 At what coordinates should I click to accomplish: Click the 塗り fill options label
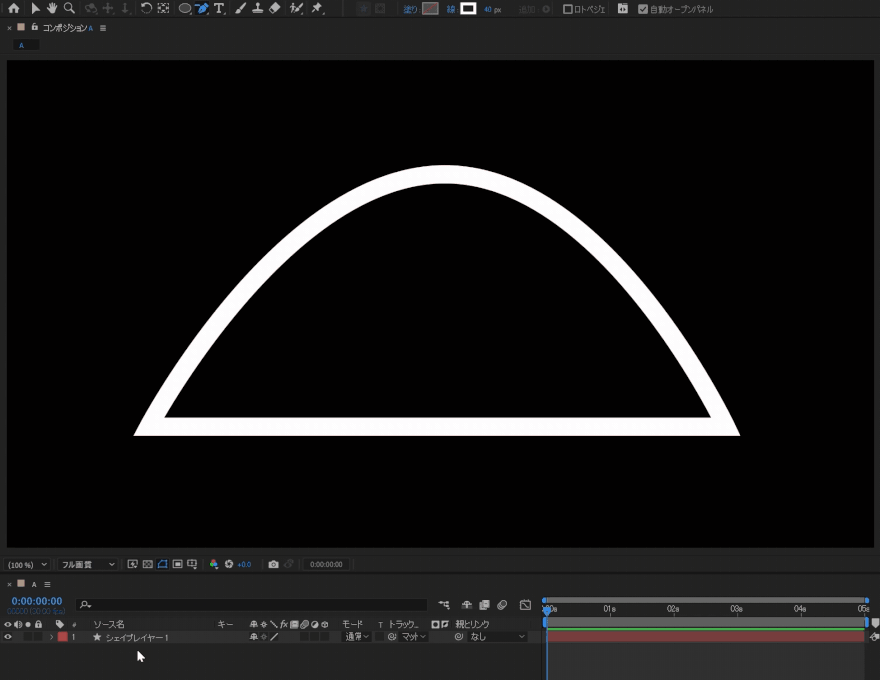pyautogui.click(x=410, y=9)
